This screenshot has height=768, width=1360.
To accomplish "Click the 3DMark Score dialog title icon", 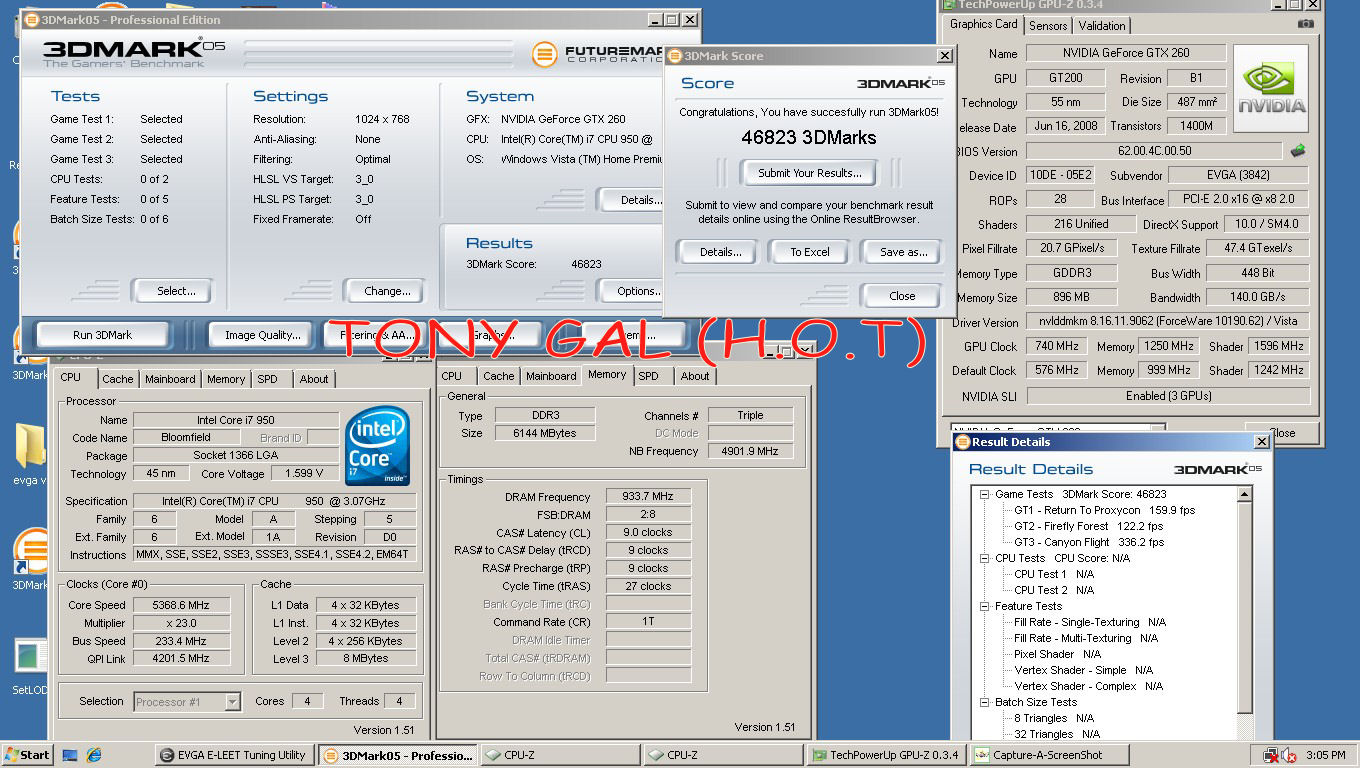I will 675,56.
